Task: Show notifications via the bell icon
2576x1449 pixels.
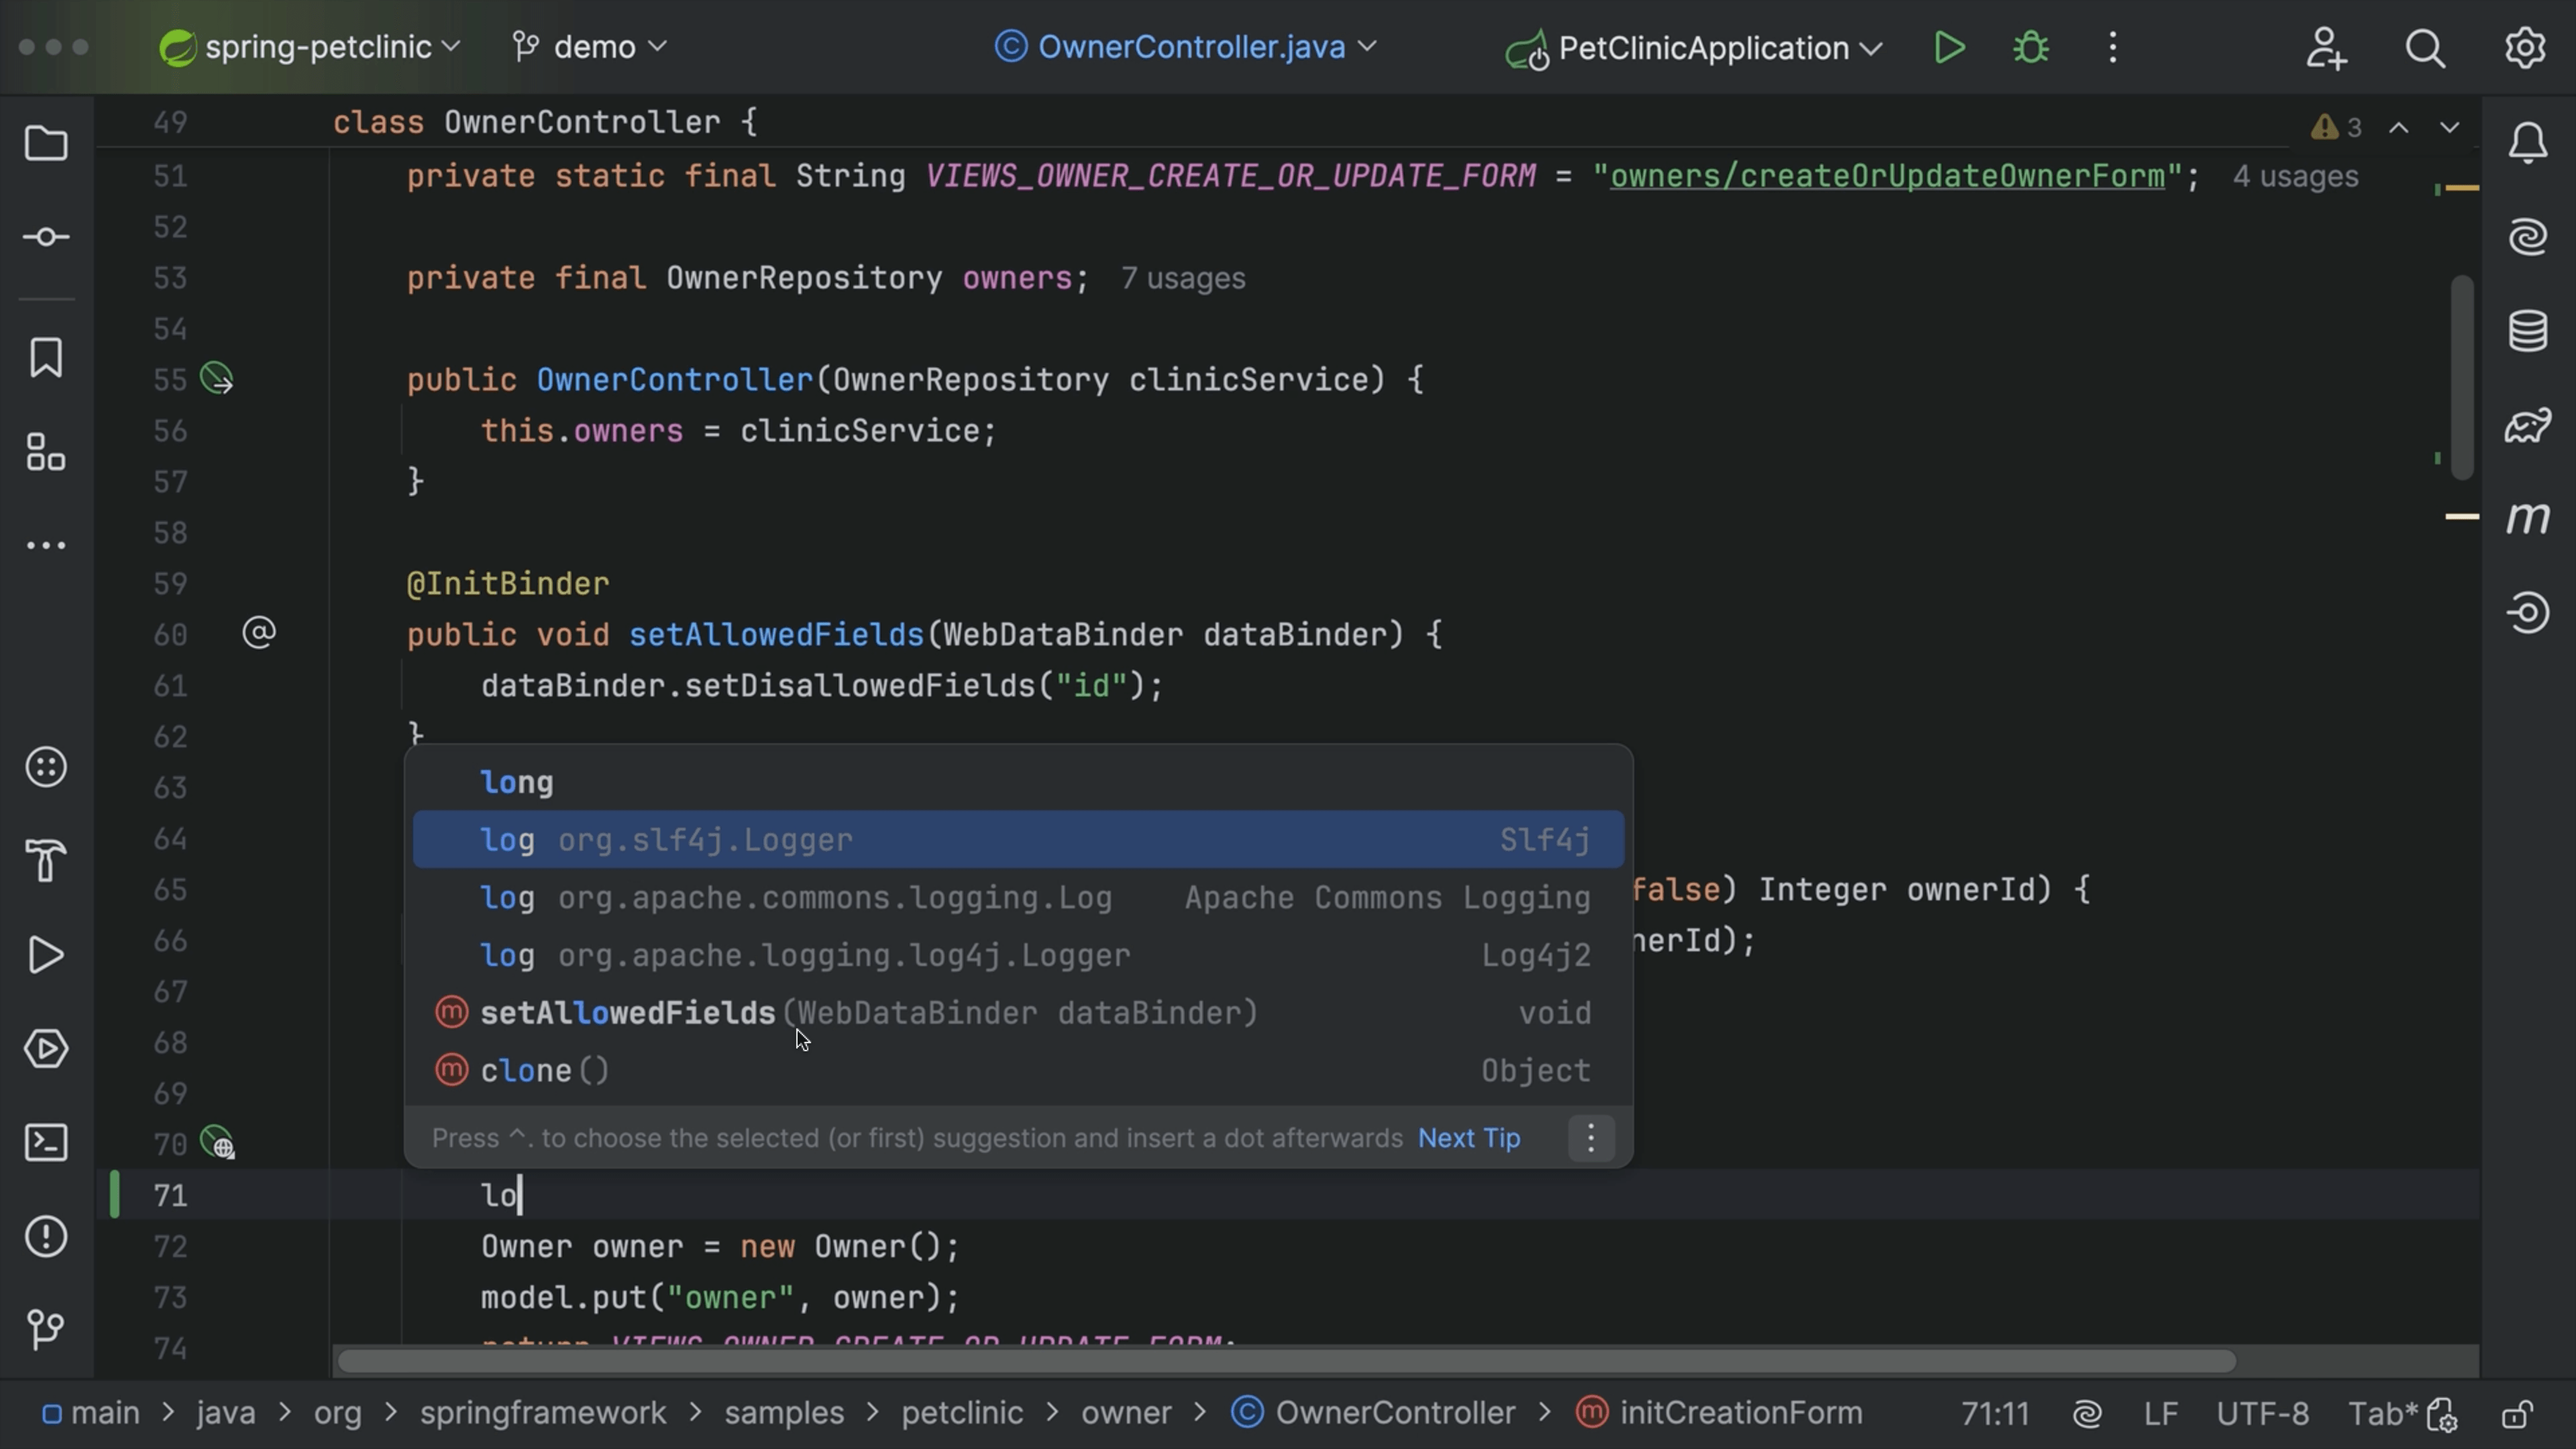Action: pos(2527,141)
